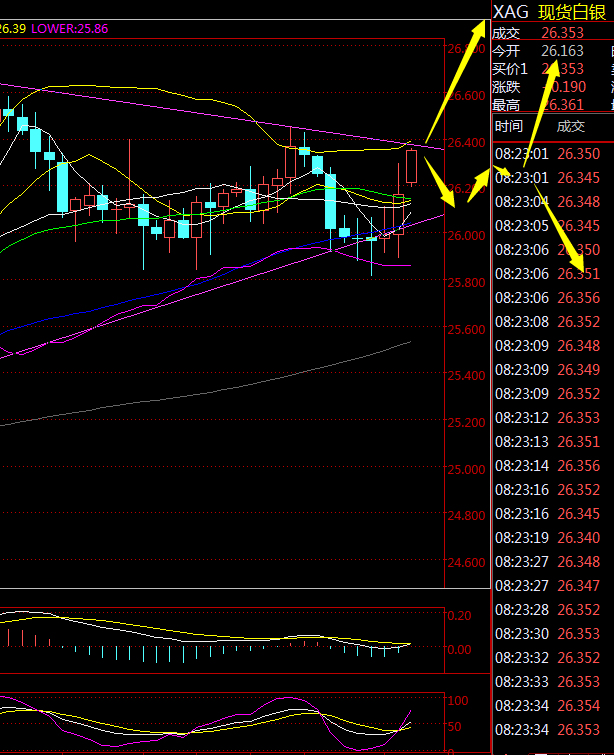Select the 成交 column header in tick list
The height and width of the screenshot is (755, 614).
pyautogui.click(x=570, y=126)
